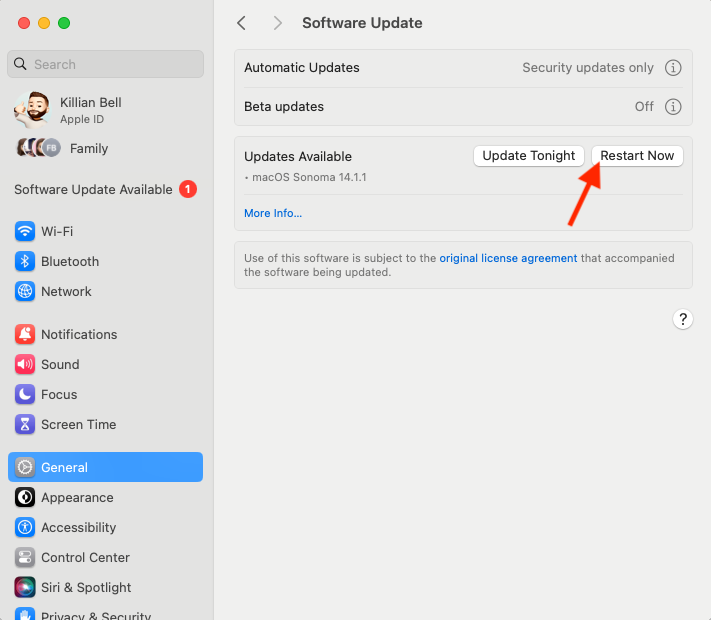This screenshot has width=711, height=620.
Task: Click the Apple ID subtitle text
Action: click(x=82, y=119)
